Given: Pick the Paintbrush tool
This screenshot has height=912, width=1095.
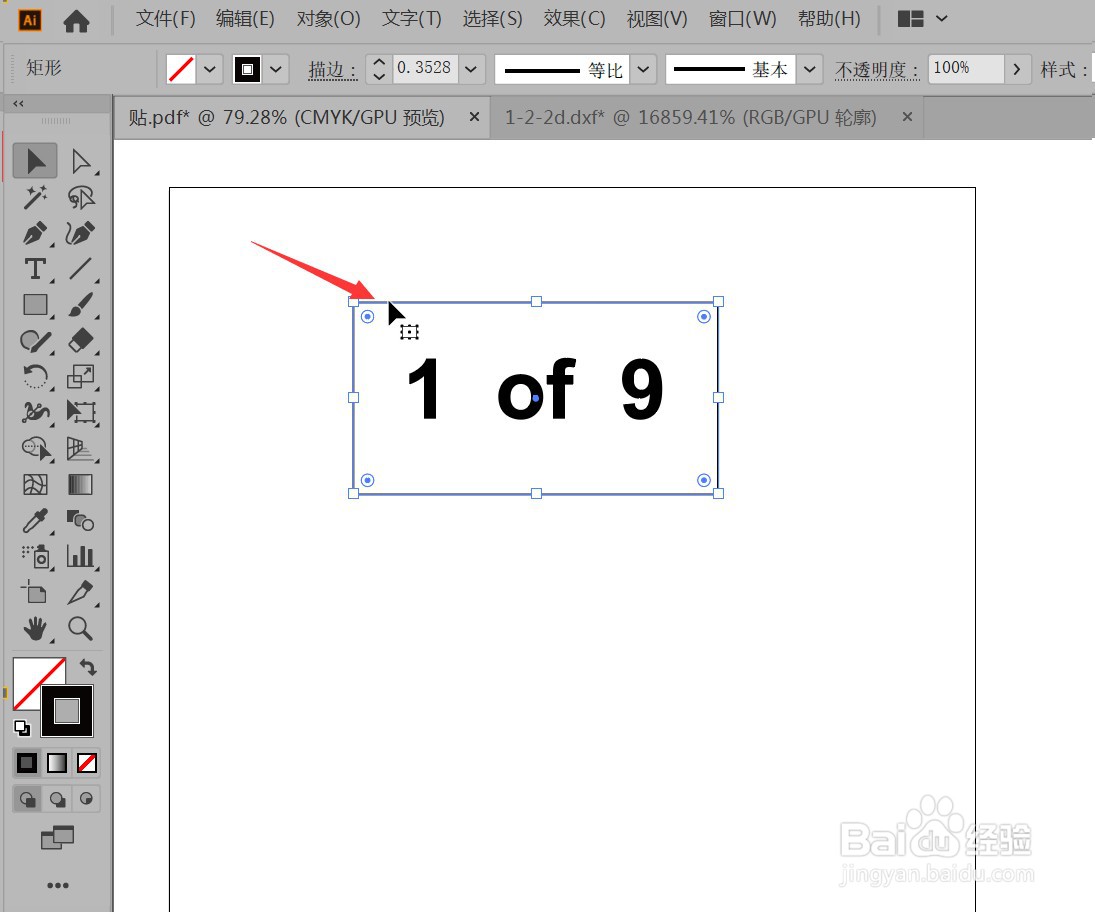Looking at the screenshot, I should (x=81, y=305).
